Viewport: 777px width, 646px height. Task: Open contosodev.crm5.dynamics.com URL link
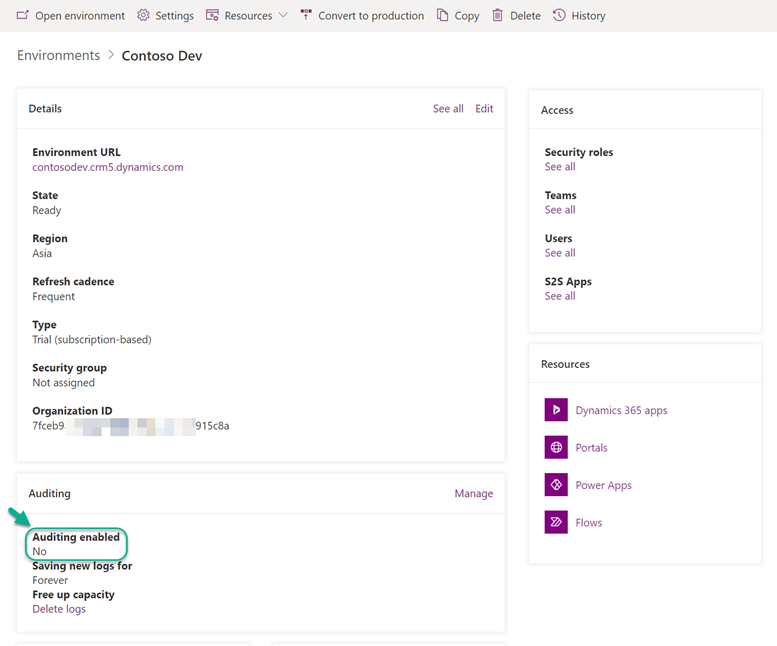point(108,167)
